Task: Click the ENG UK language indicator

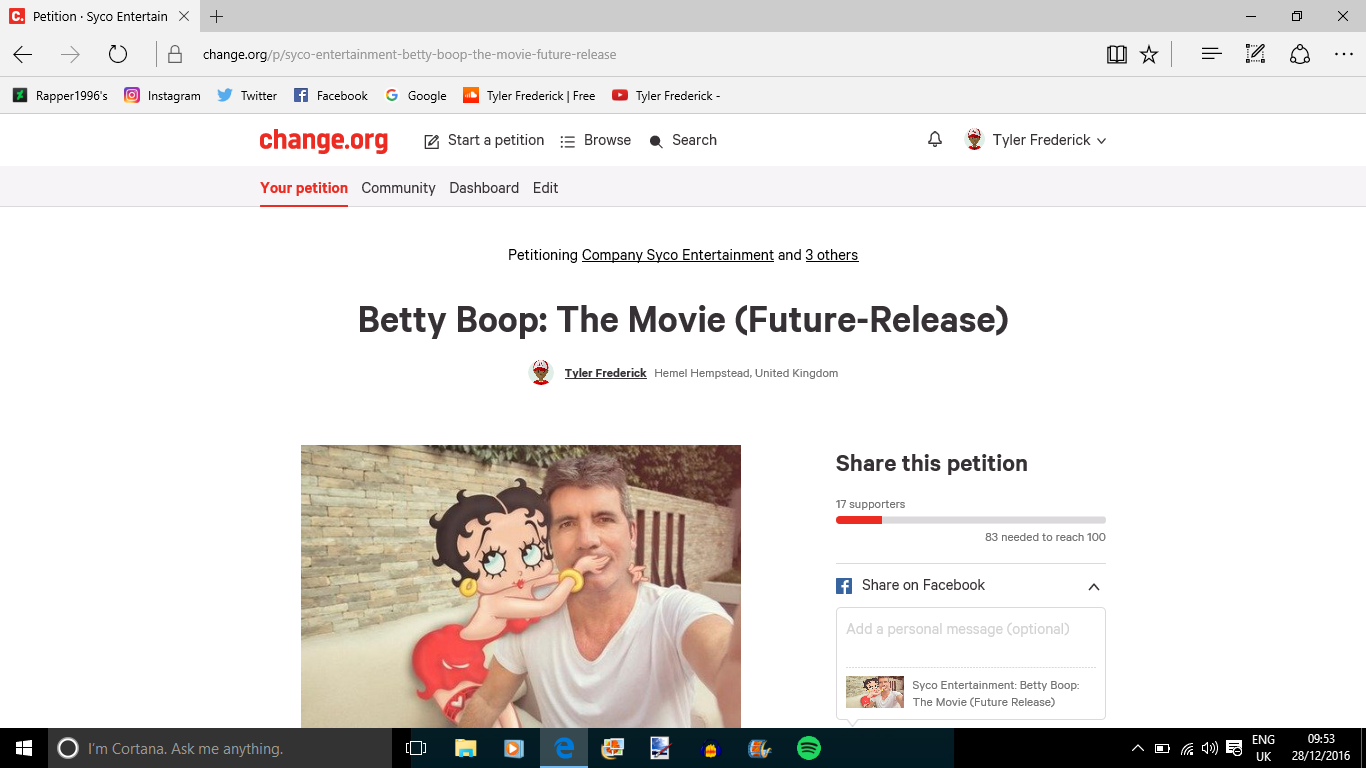Action: 1263,748
